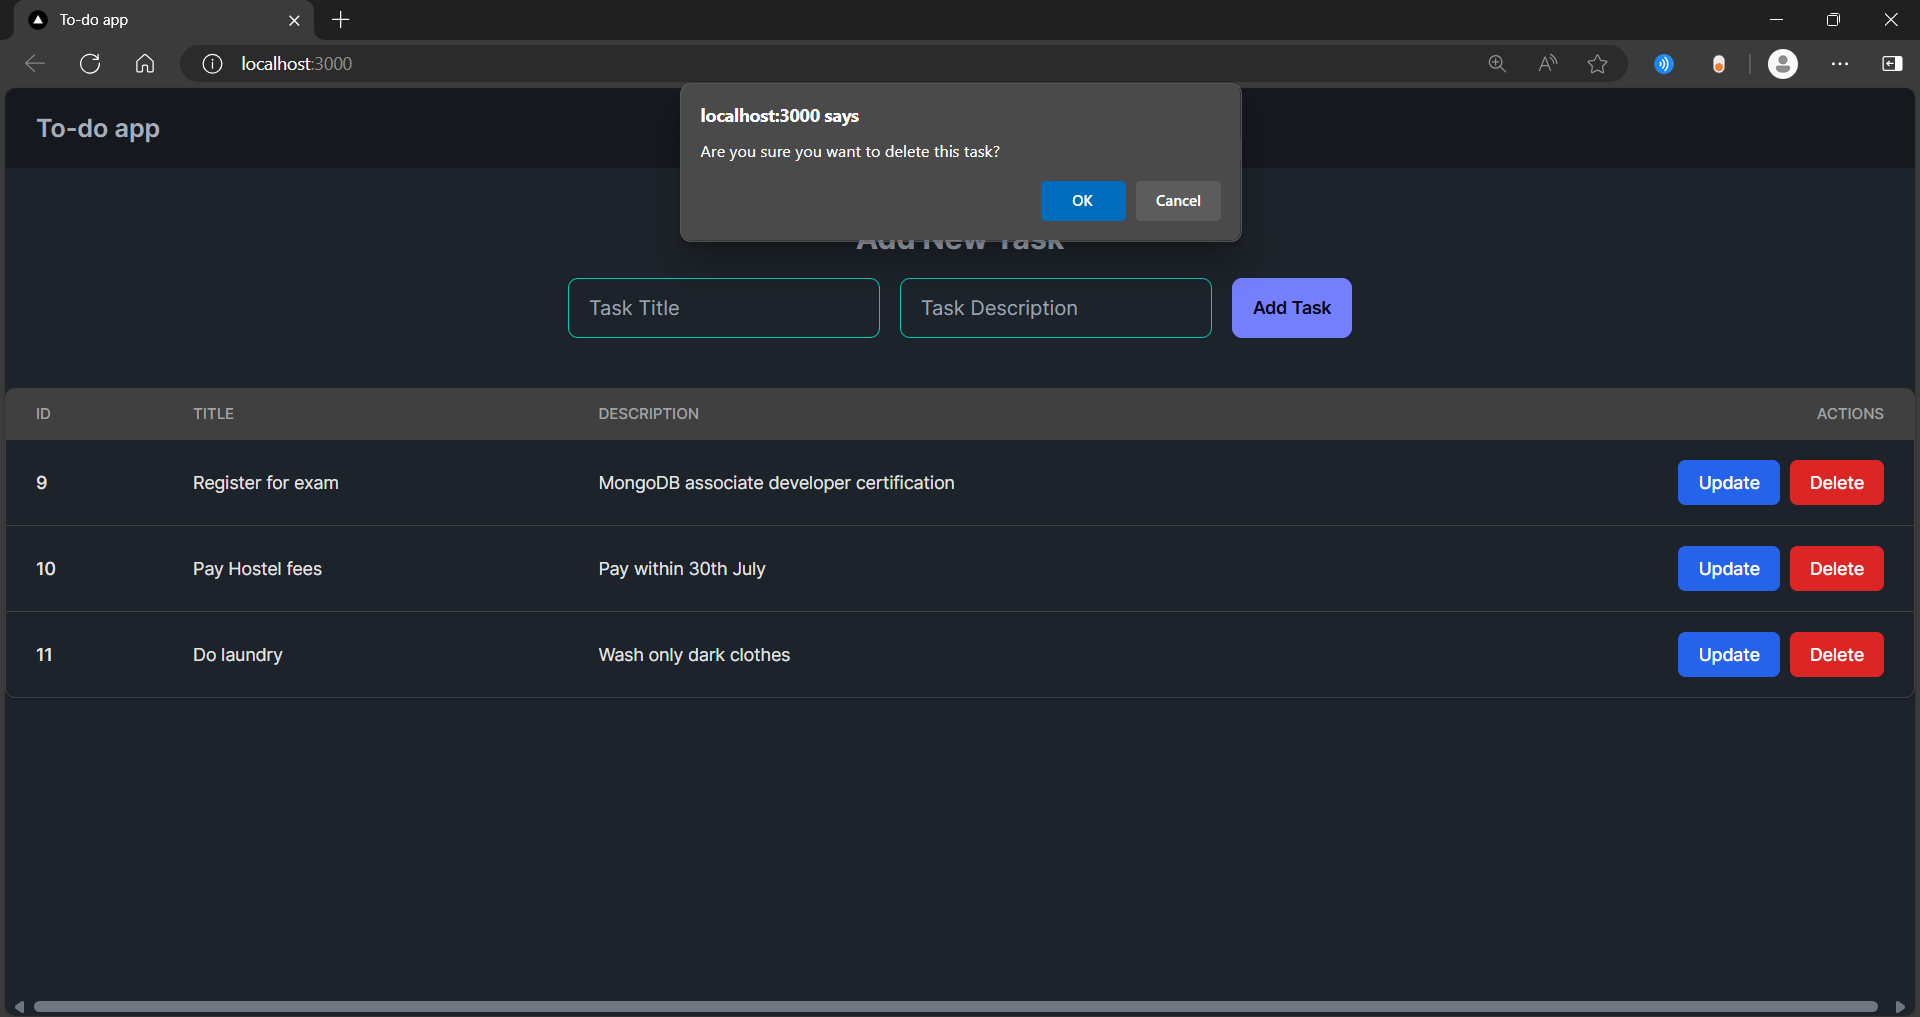The width and height of the screenshot is (1920, 1017).
Task: Click the zoom magnifier icon in address bar
Action: 1497,64
